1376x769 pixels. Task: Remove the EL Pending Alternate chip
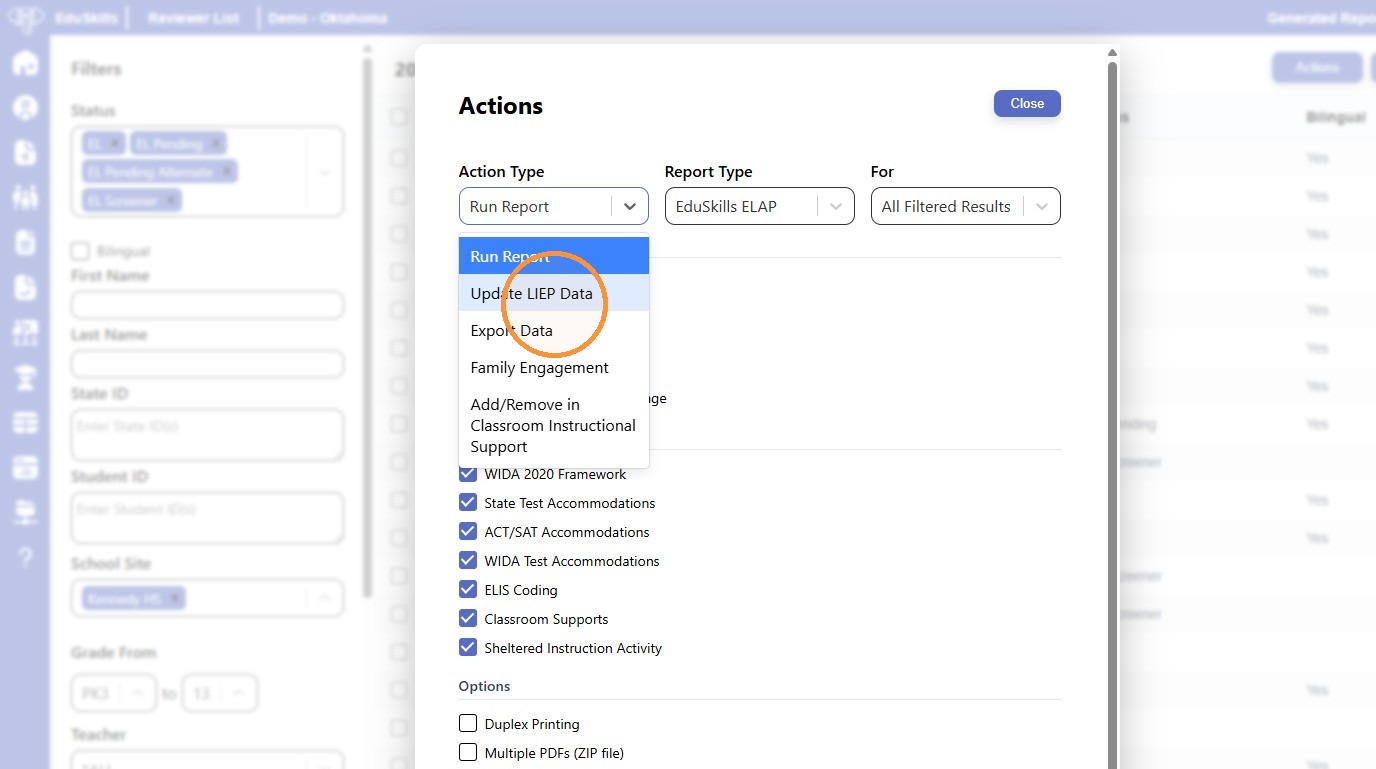(227, 172)
